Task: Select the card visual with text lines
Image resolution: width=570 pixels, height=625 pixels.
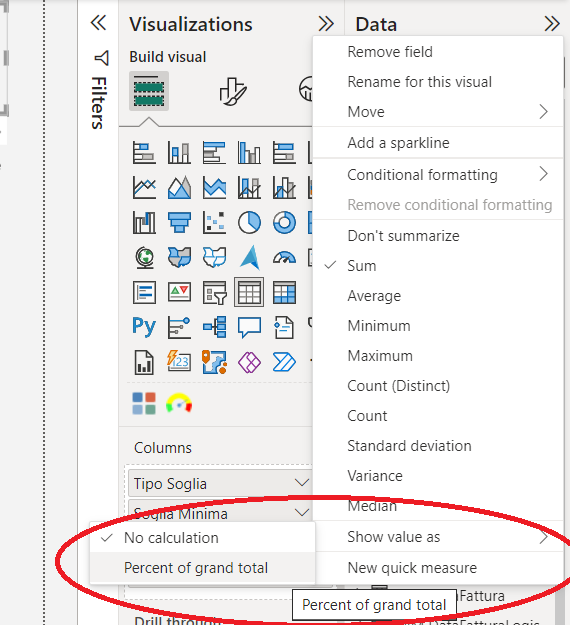Action: coord(144,293)
